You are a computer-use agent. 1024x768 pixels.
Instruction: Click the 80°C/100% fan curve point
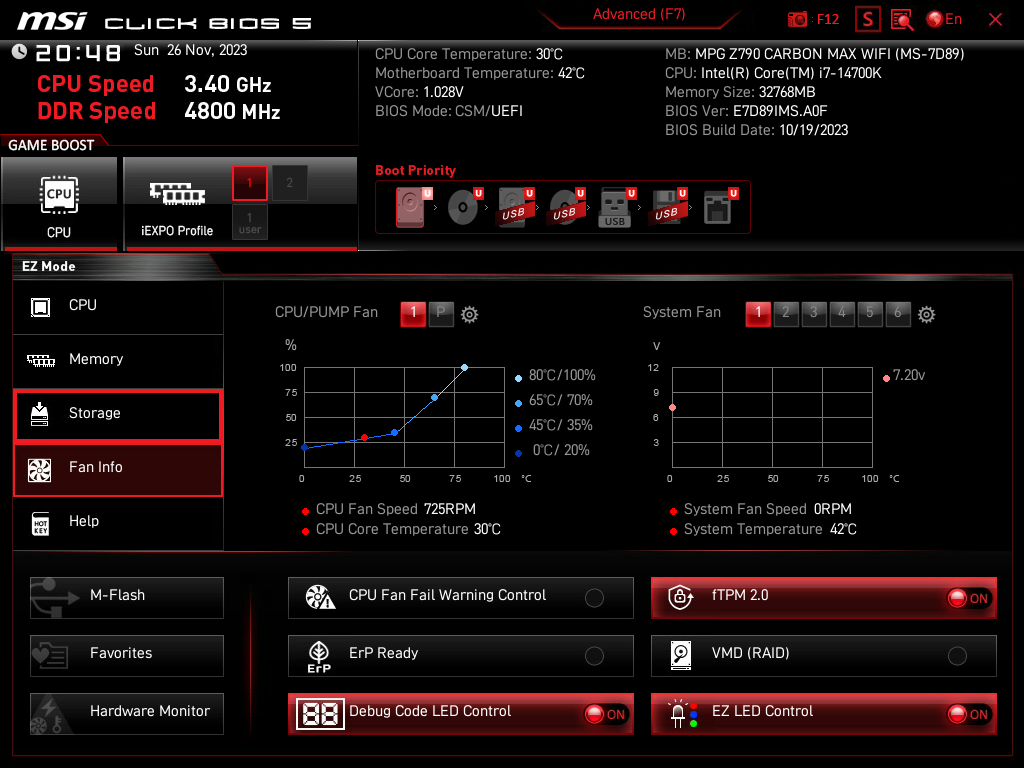pyautogui.click(x=464, y=368)
